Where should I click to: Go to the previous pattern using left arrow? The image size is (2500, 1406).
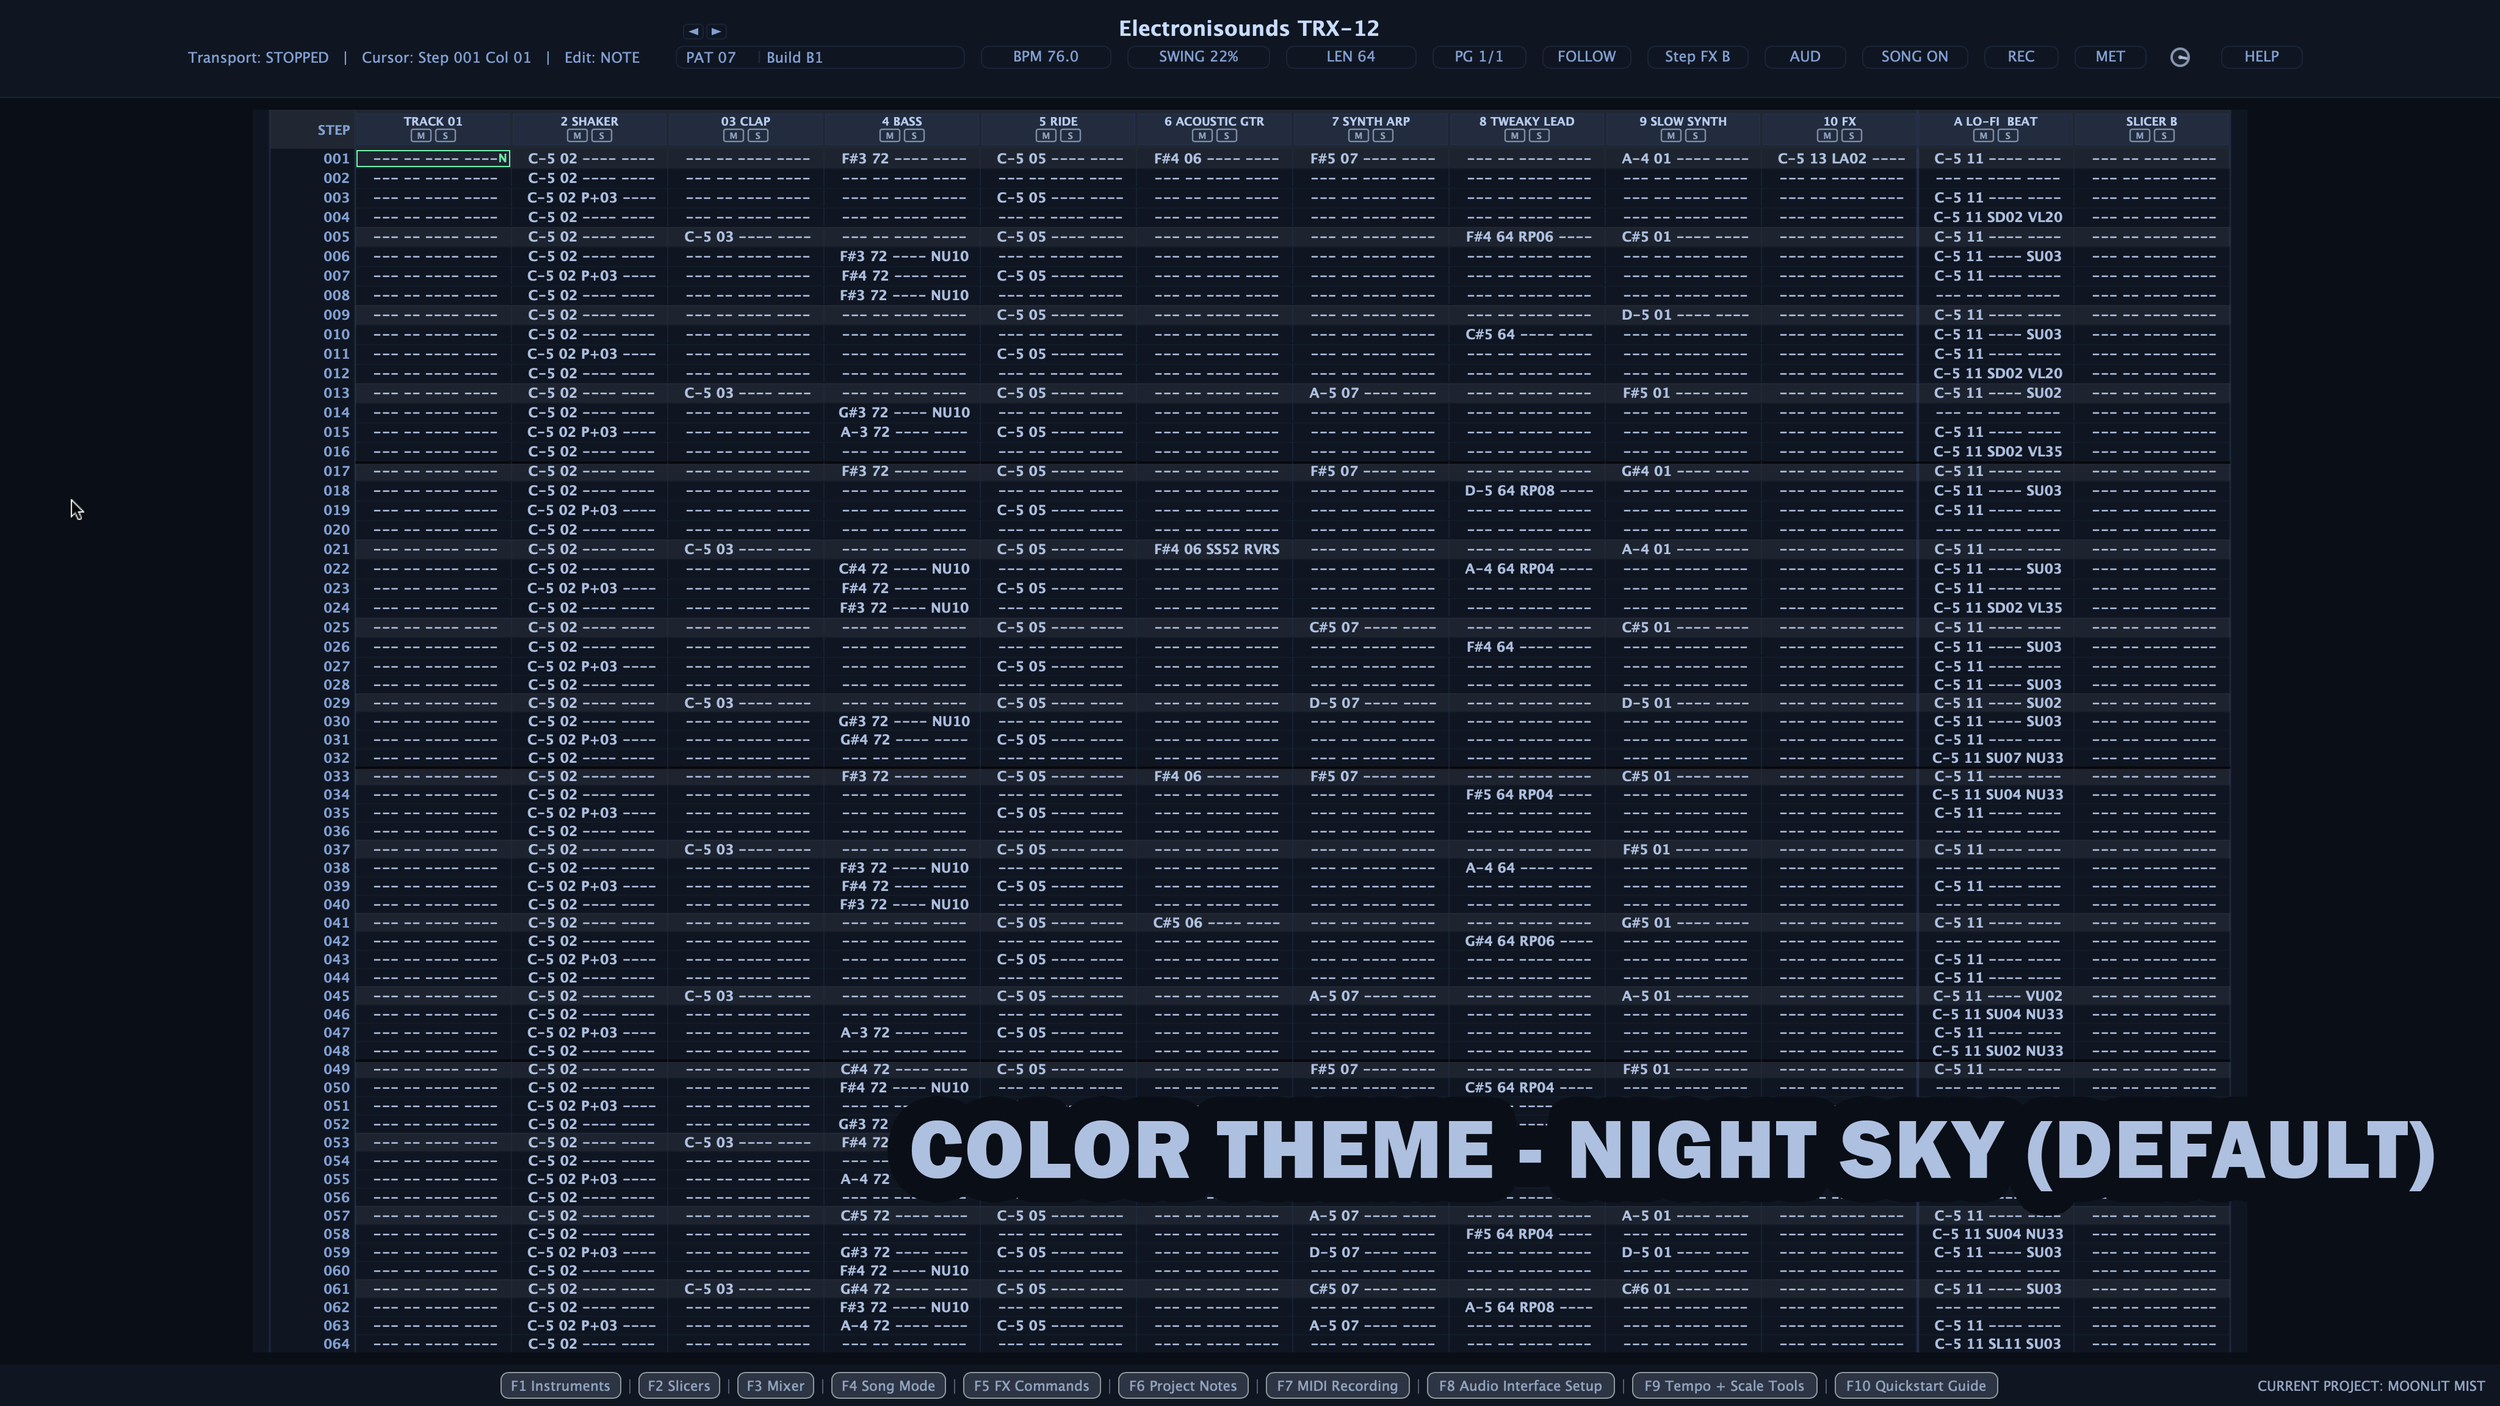click(x=693, y=31)
